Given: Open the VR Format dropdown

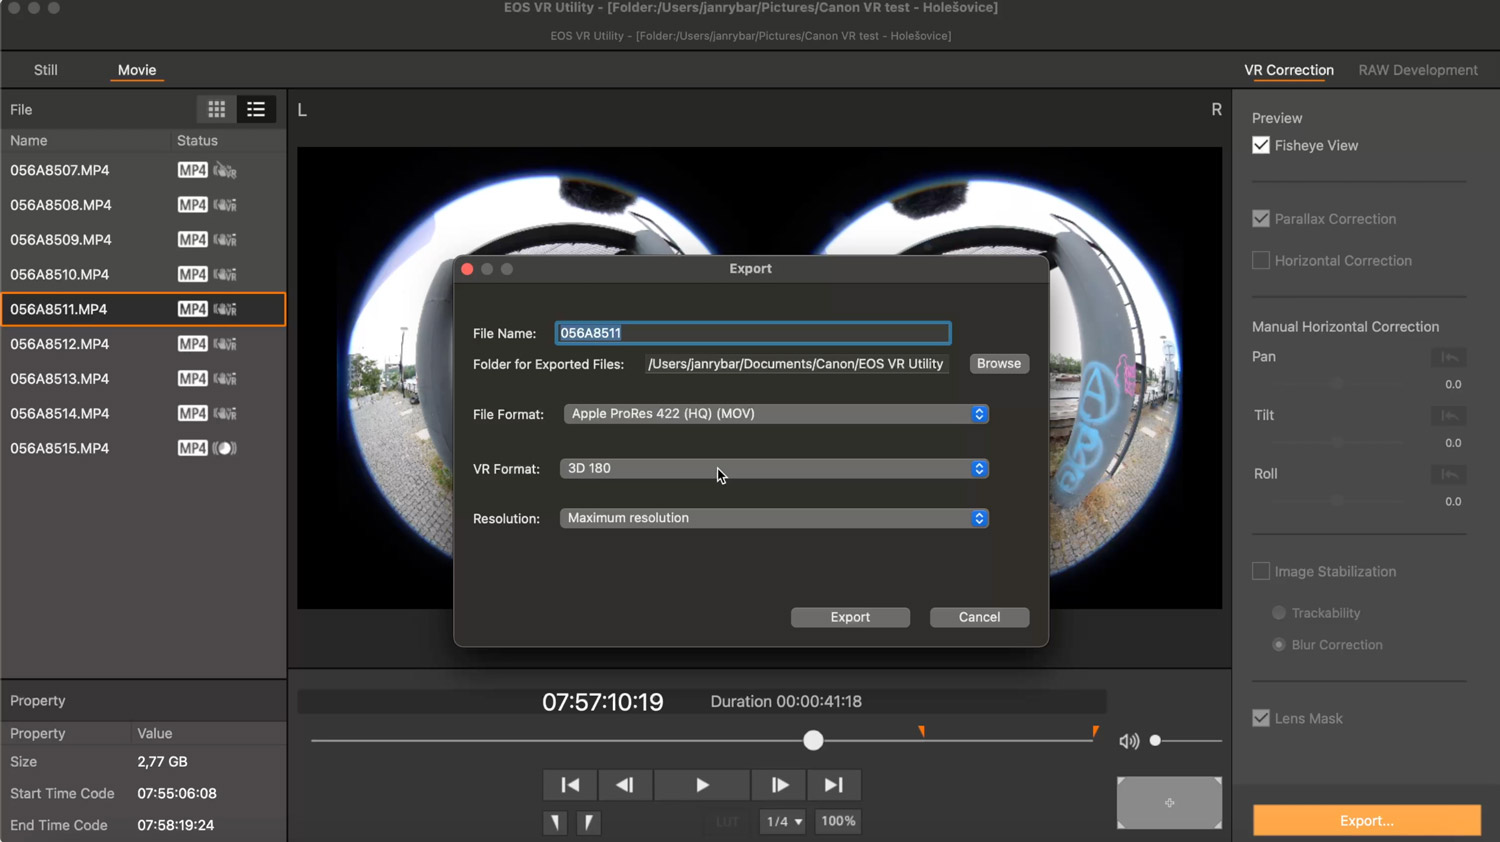Looking at the screenshot, I should pyautogui.click(x=774, y=468).
